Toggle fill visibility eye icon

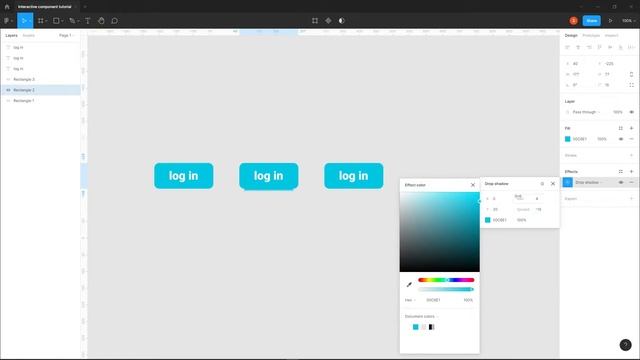point(621,139)
